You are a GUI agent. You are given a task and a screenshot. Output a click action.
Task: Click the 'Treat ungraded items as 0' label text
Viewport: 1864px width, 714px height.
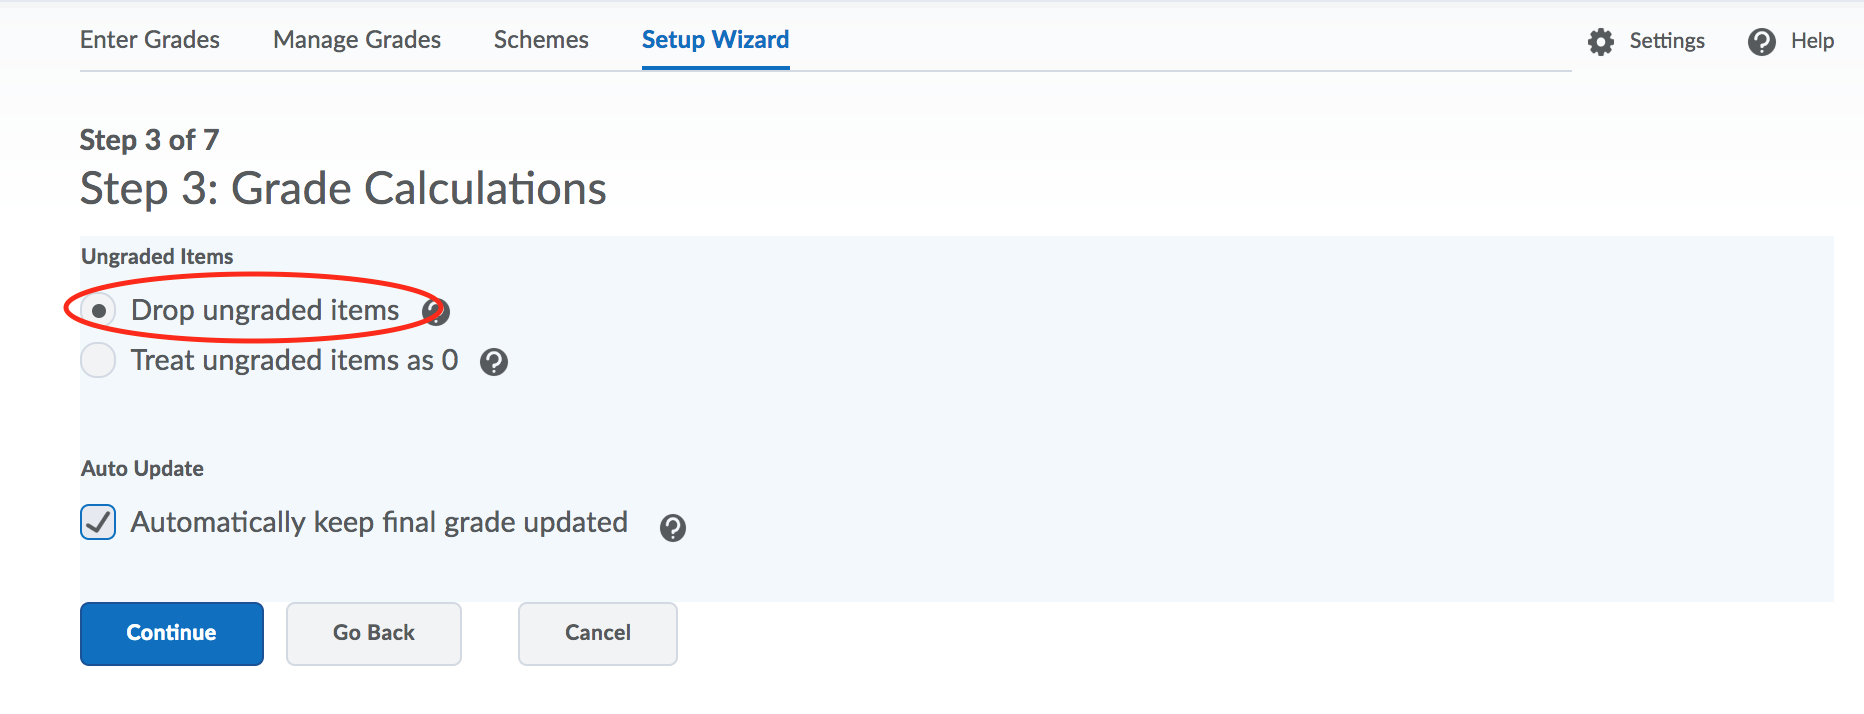click(294, 360)
